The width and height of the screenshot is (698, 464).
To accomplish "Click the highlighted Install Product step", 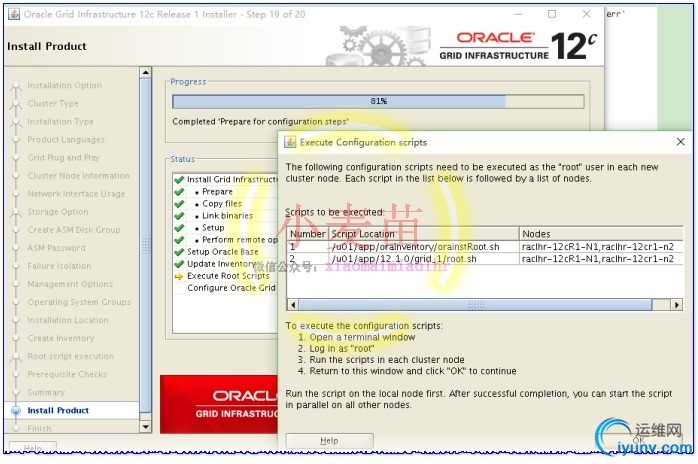I will pyautogui.click(x=58, y=411).
